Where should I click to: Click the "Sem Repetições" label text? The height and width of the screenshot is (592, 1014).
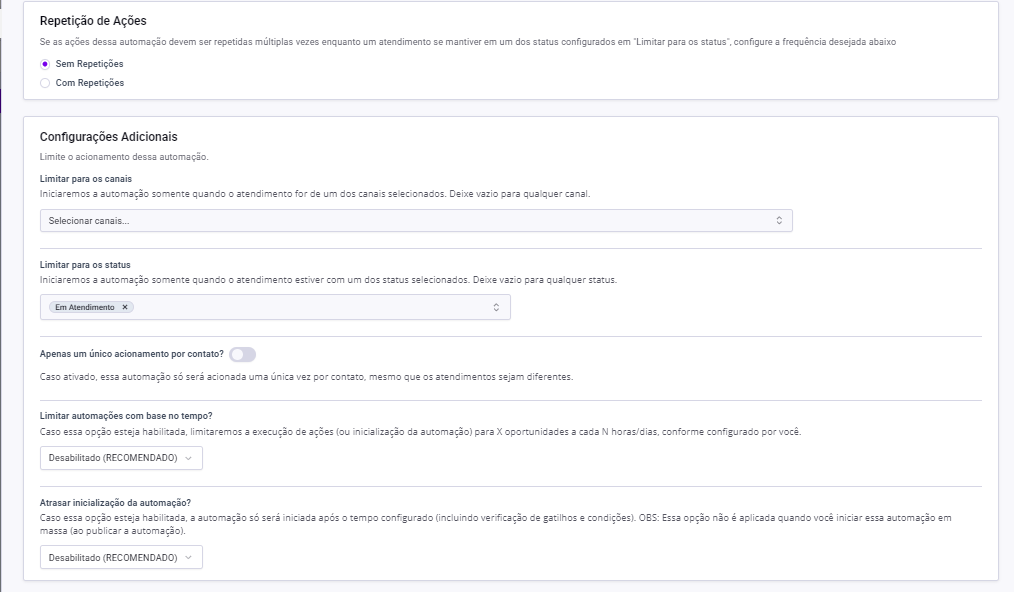pos(89,64)
